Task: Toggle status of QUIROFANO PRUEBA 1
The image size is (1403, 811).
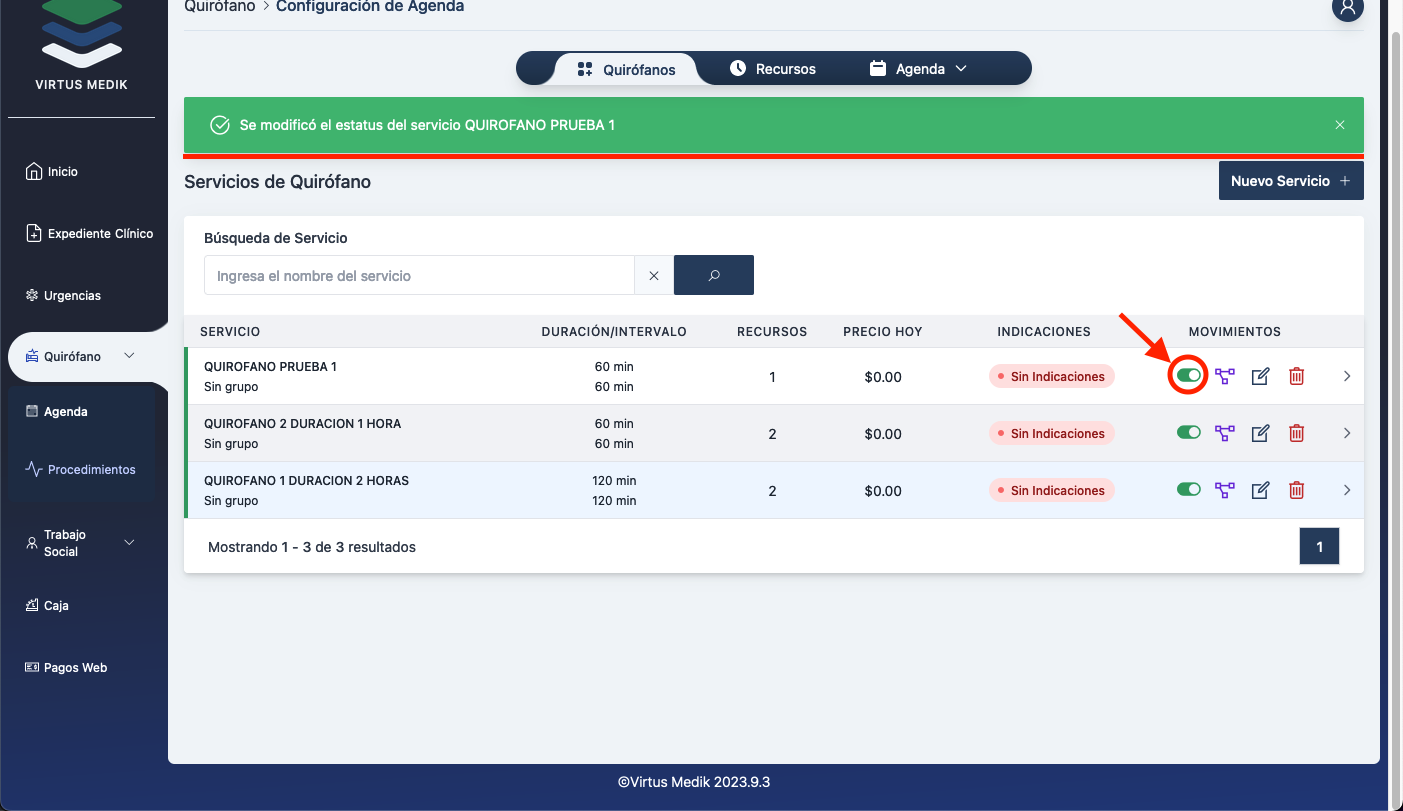Action: click(1189, 376)
